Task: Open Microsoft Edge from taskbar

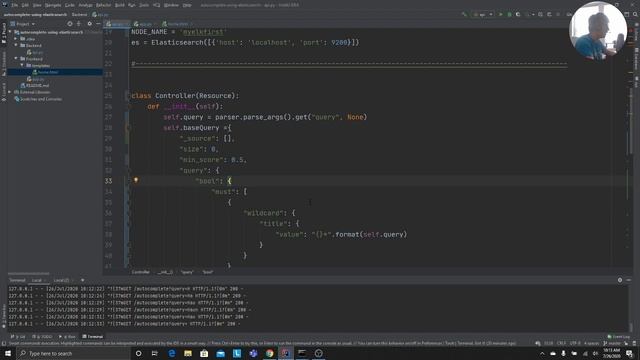Action: point(171,353)
